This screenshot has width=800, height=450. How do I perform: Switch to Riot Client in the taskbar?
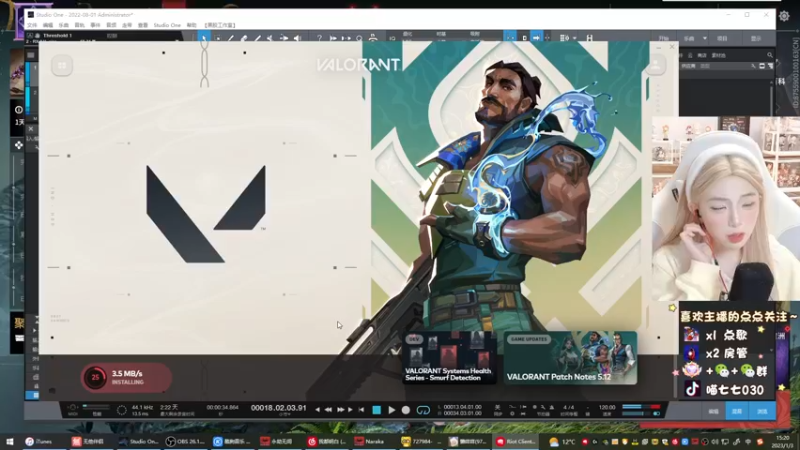[516, 441]
